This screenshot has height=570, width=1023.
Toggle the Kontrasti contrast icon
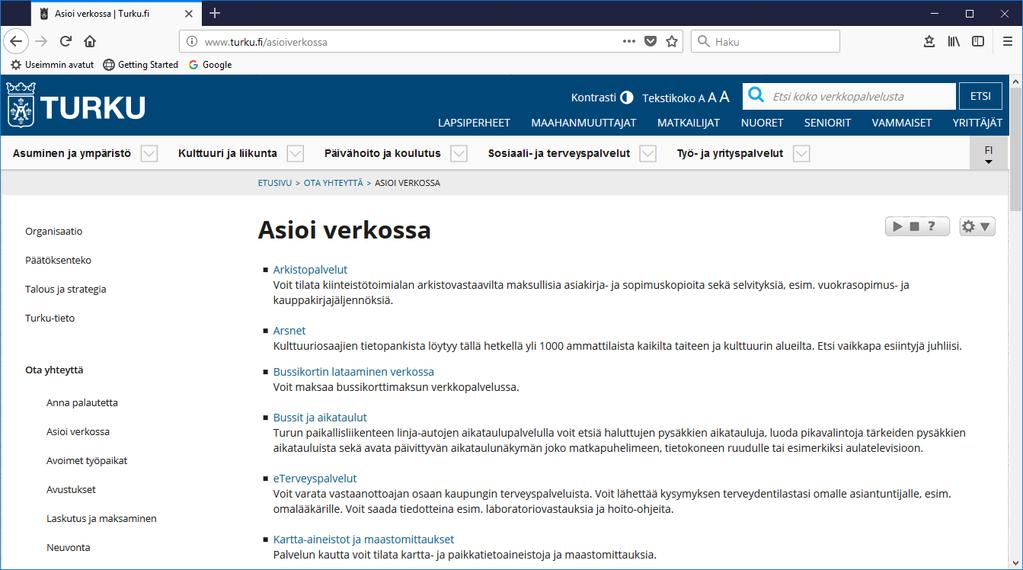[x=626, y=97]
